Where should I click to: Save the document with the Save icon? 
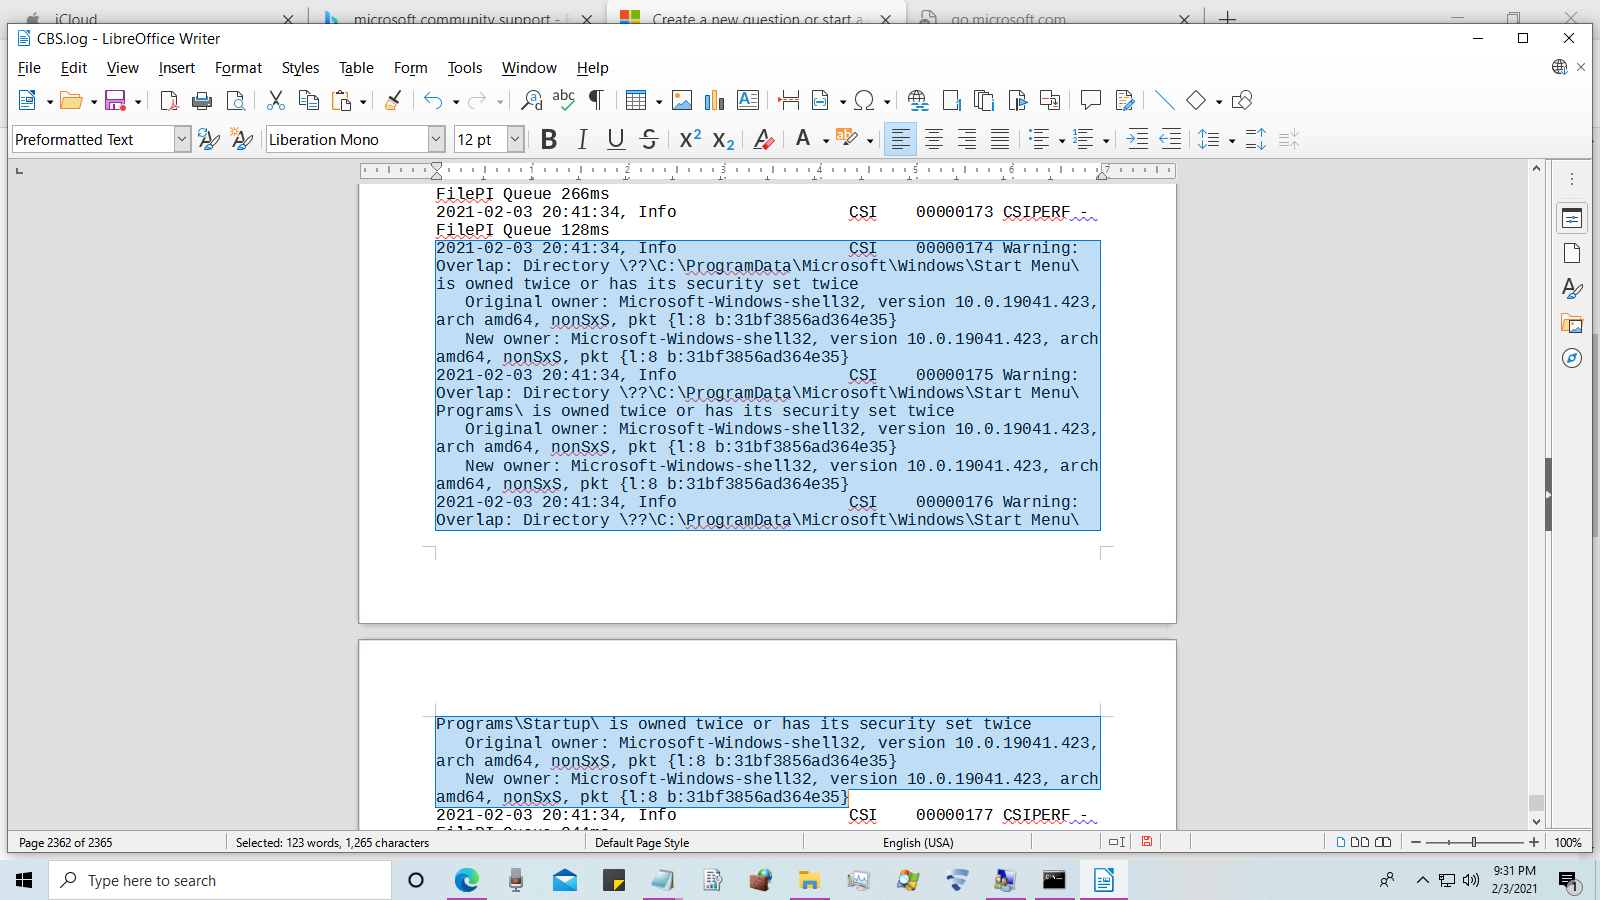coord(116,101)
